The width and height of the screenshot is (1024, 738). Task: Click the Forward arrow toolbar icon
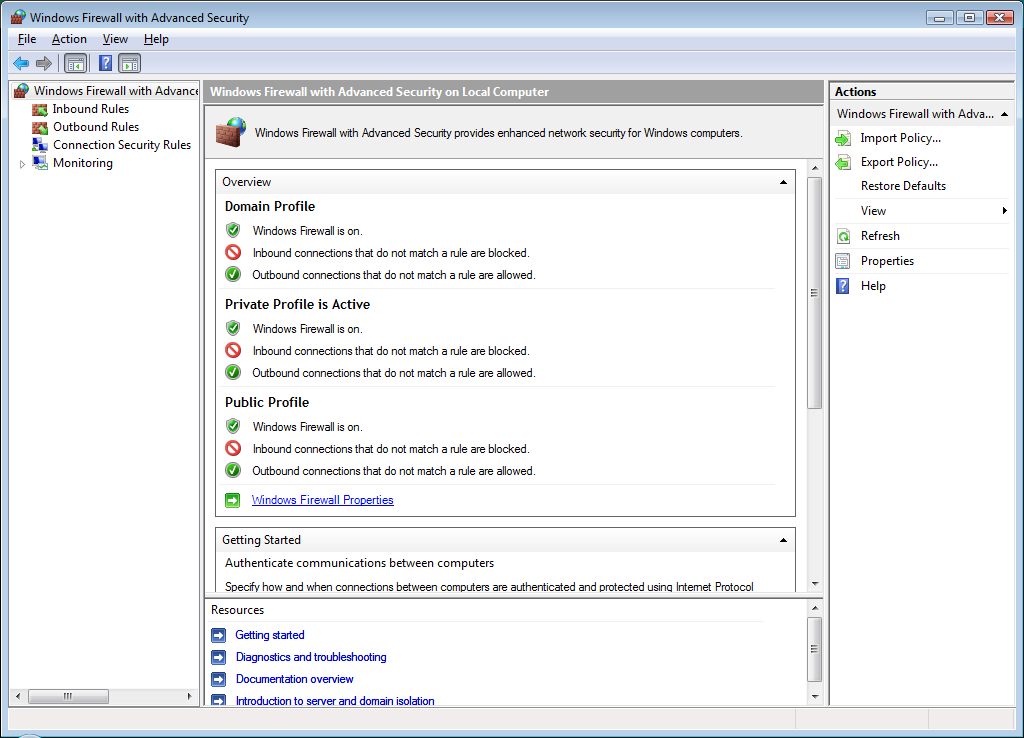(x=44, y=63)
